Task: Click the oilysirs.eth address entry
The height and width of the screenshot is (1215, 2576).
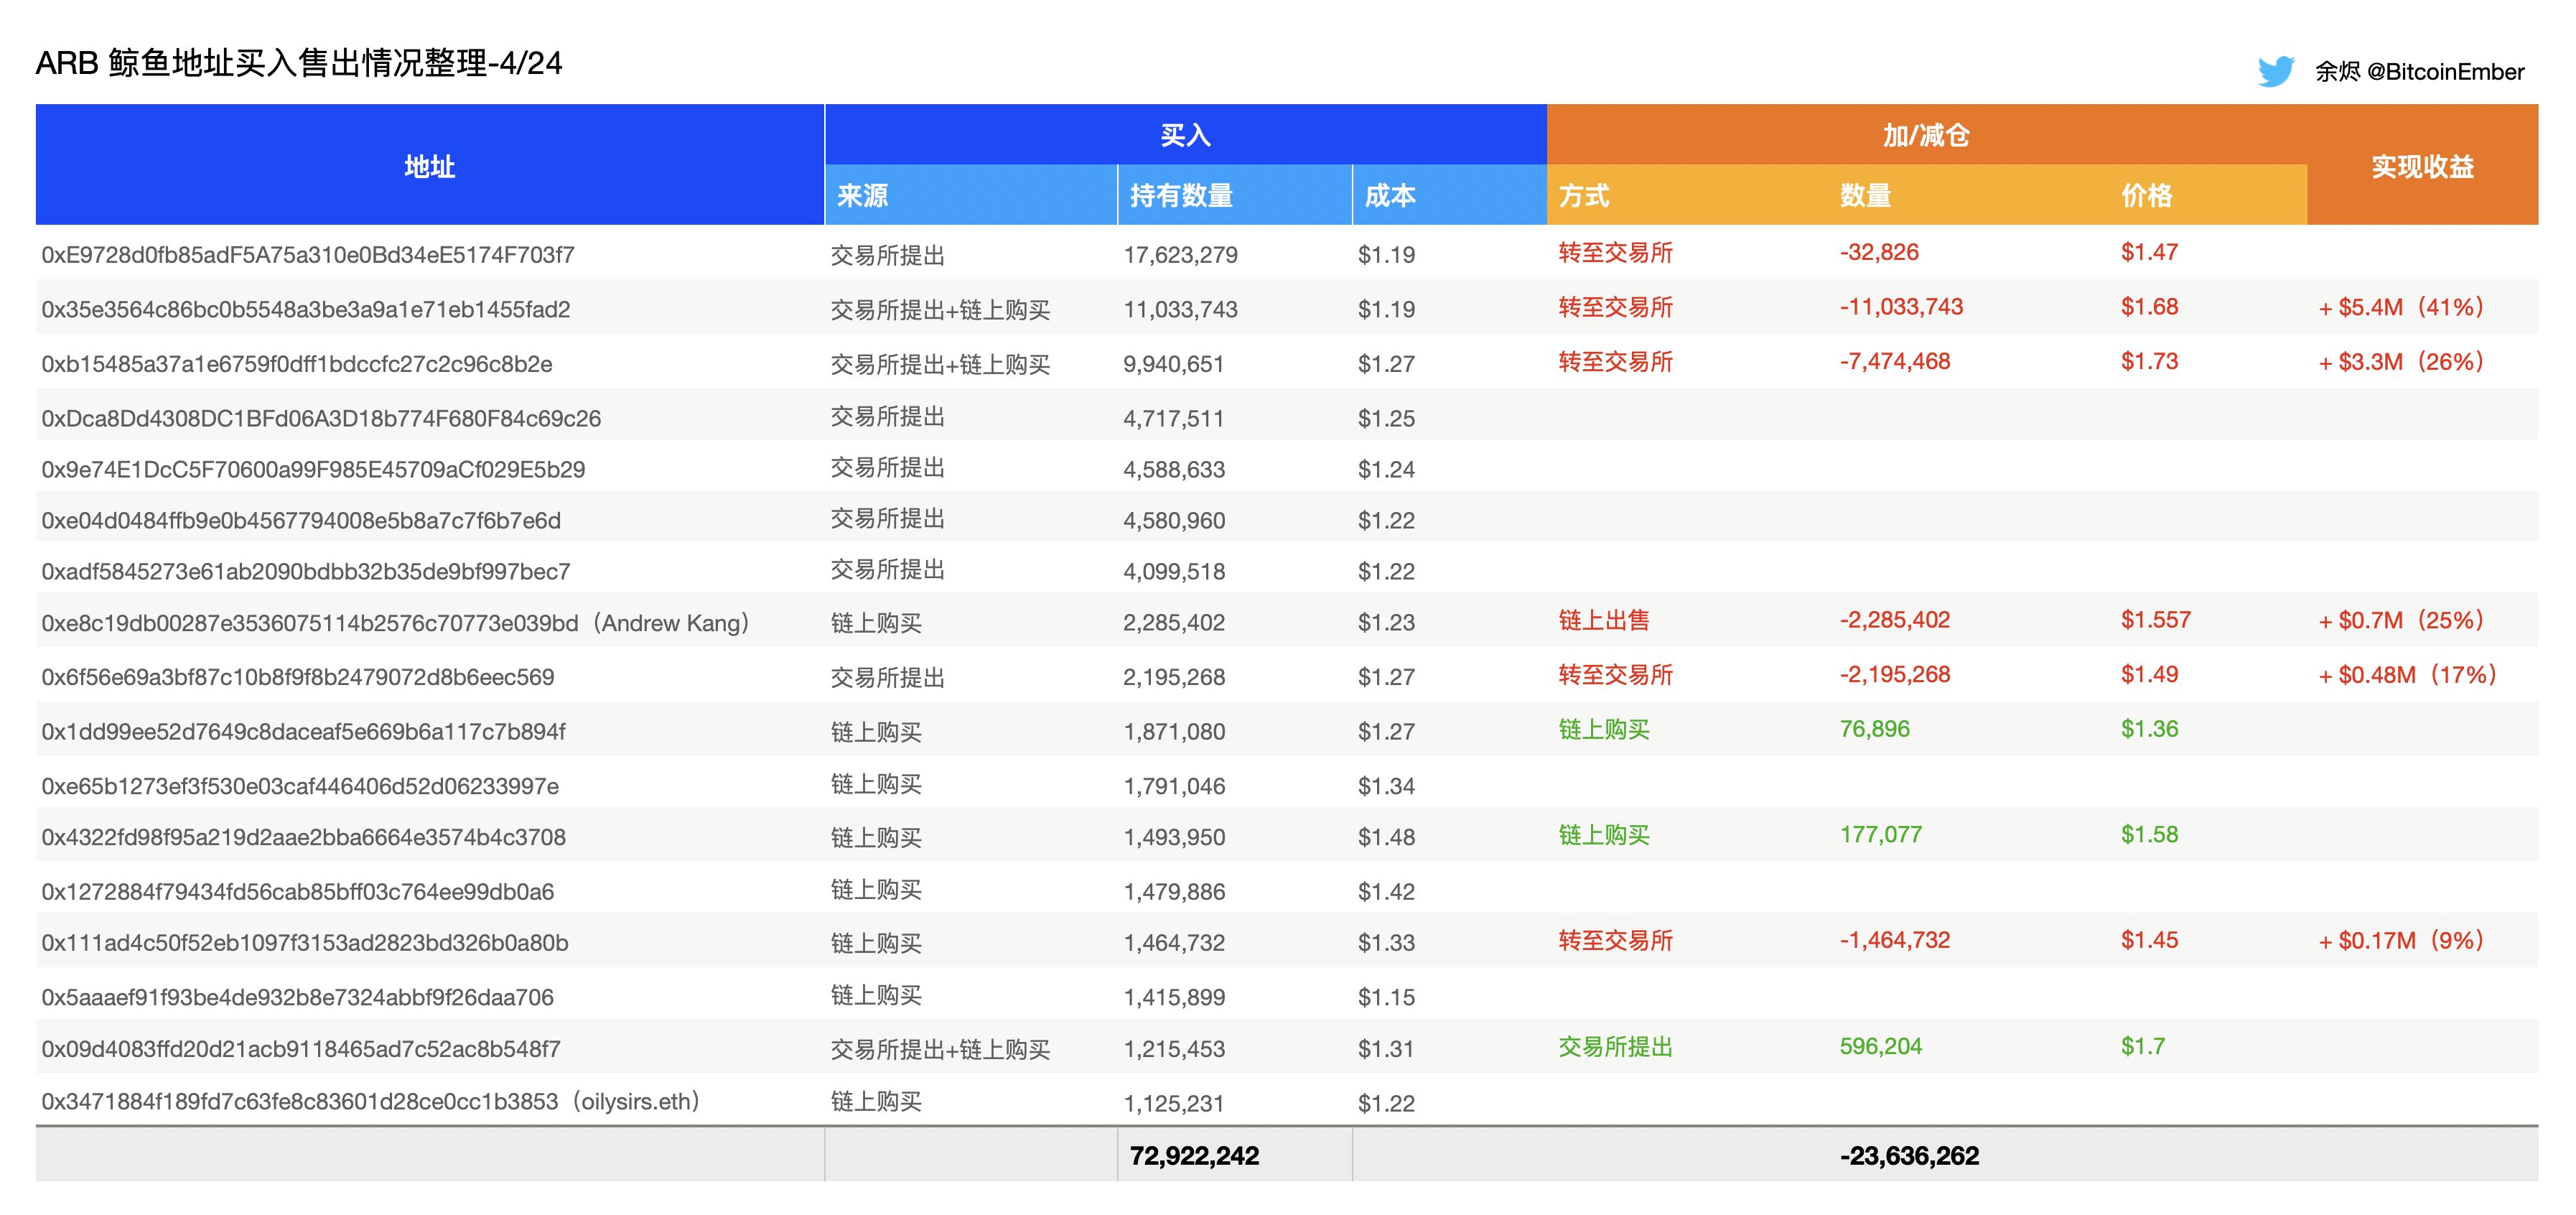Action: (371, 1102)
